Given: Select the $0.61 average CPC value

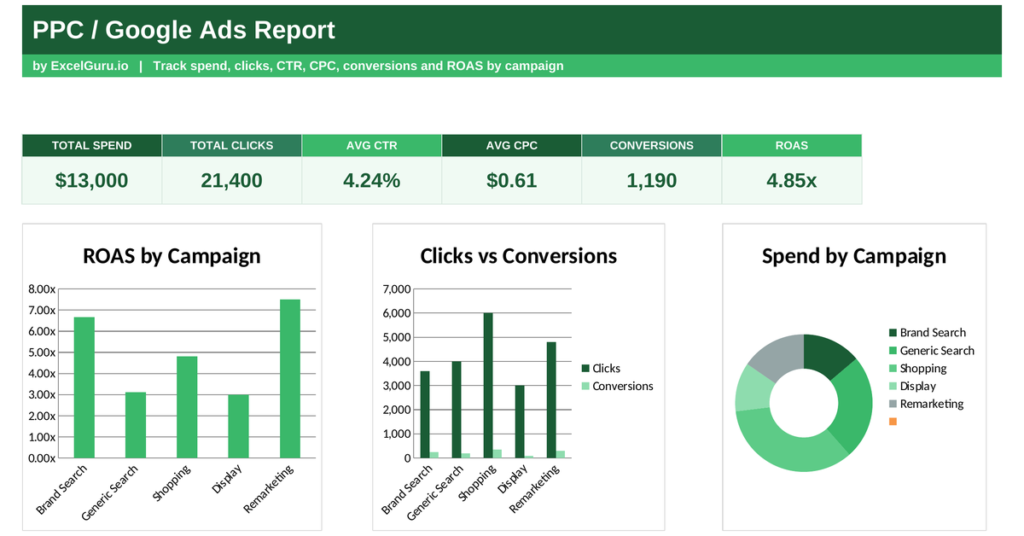Looking at the screenshot, I should tap(511, 180).
